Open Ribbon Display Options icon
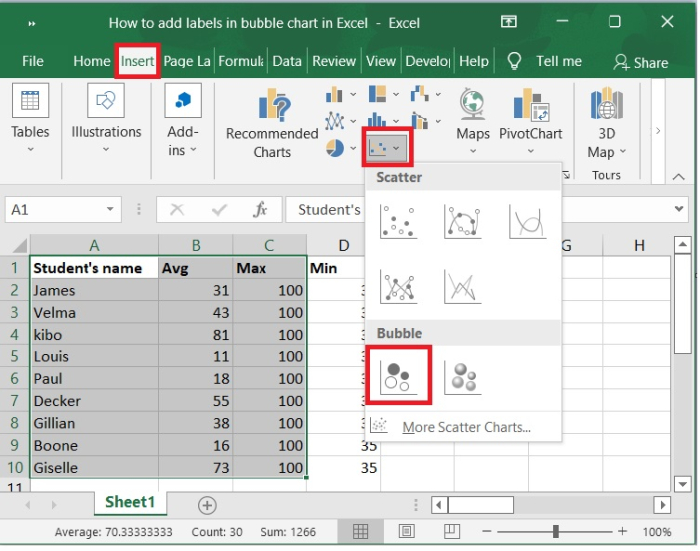The width and height of the screenshot is (700, 551). (508, 21)
